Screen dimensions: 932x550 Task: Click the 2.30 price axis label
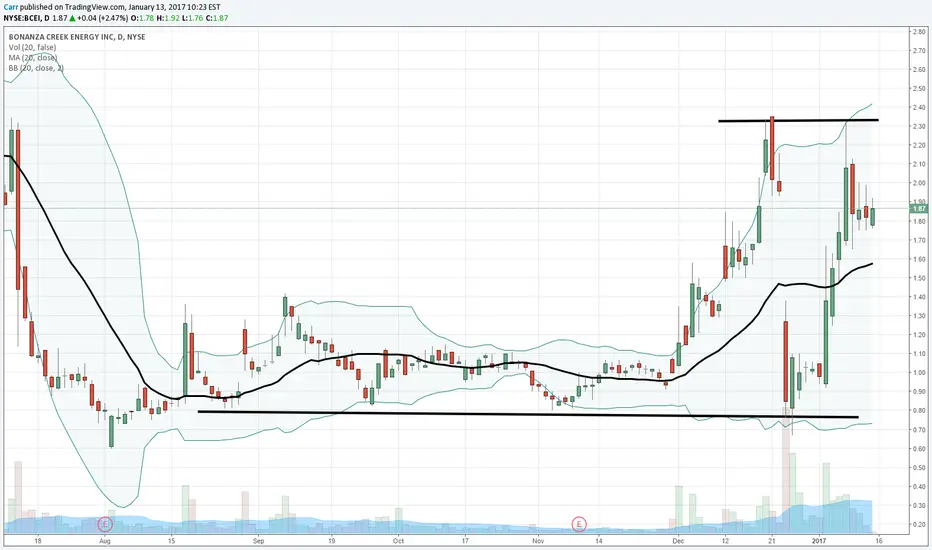coord(919,126)
